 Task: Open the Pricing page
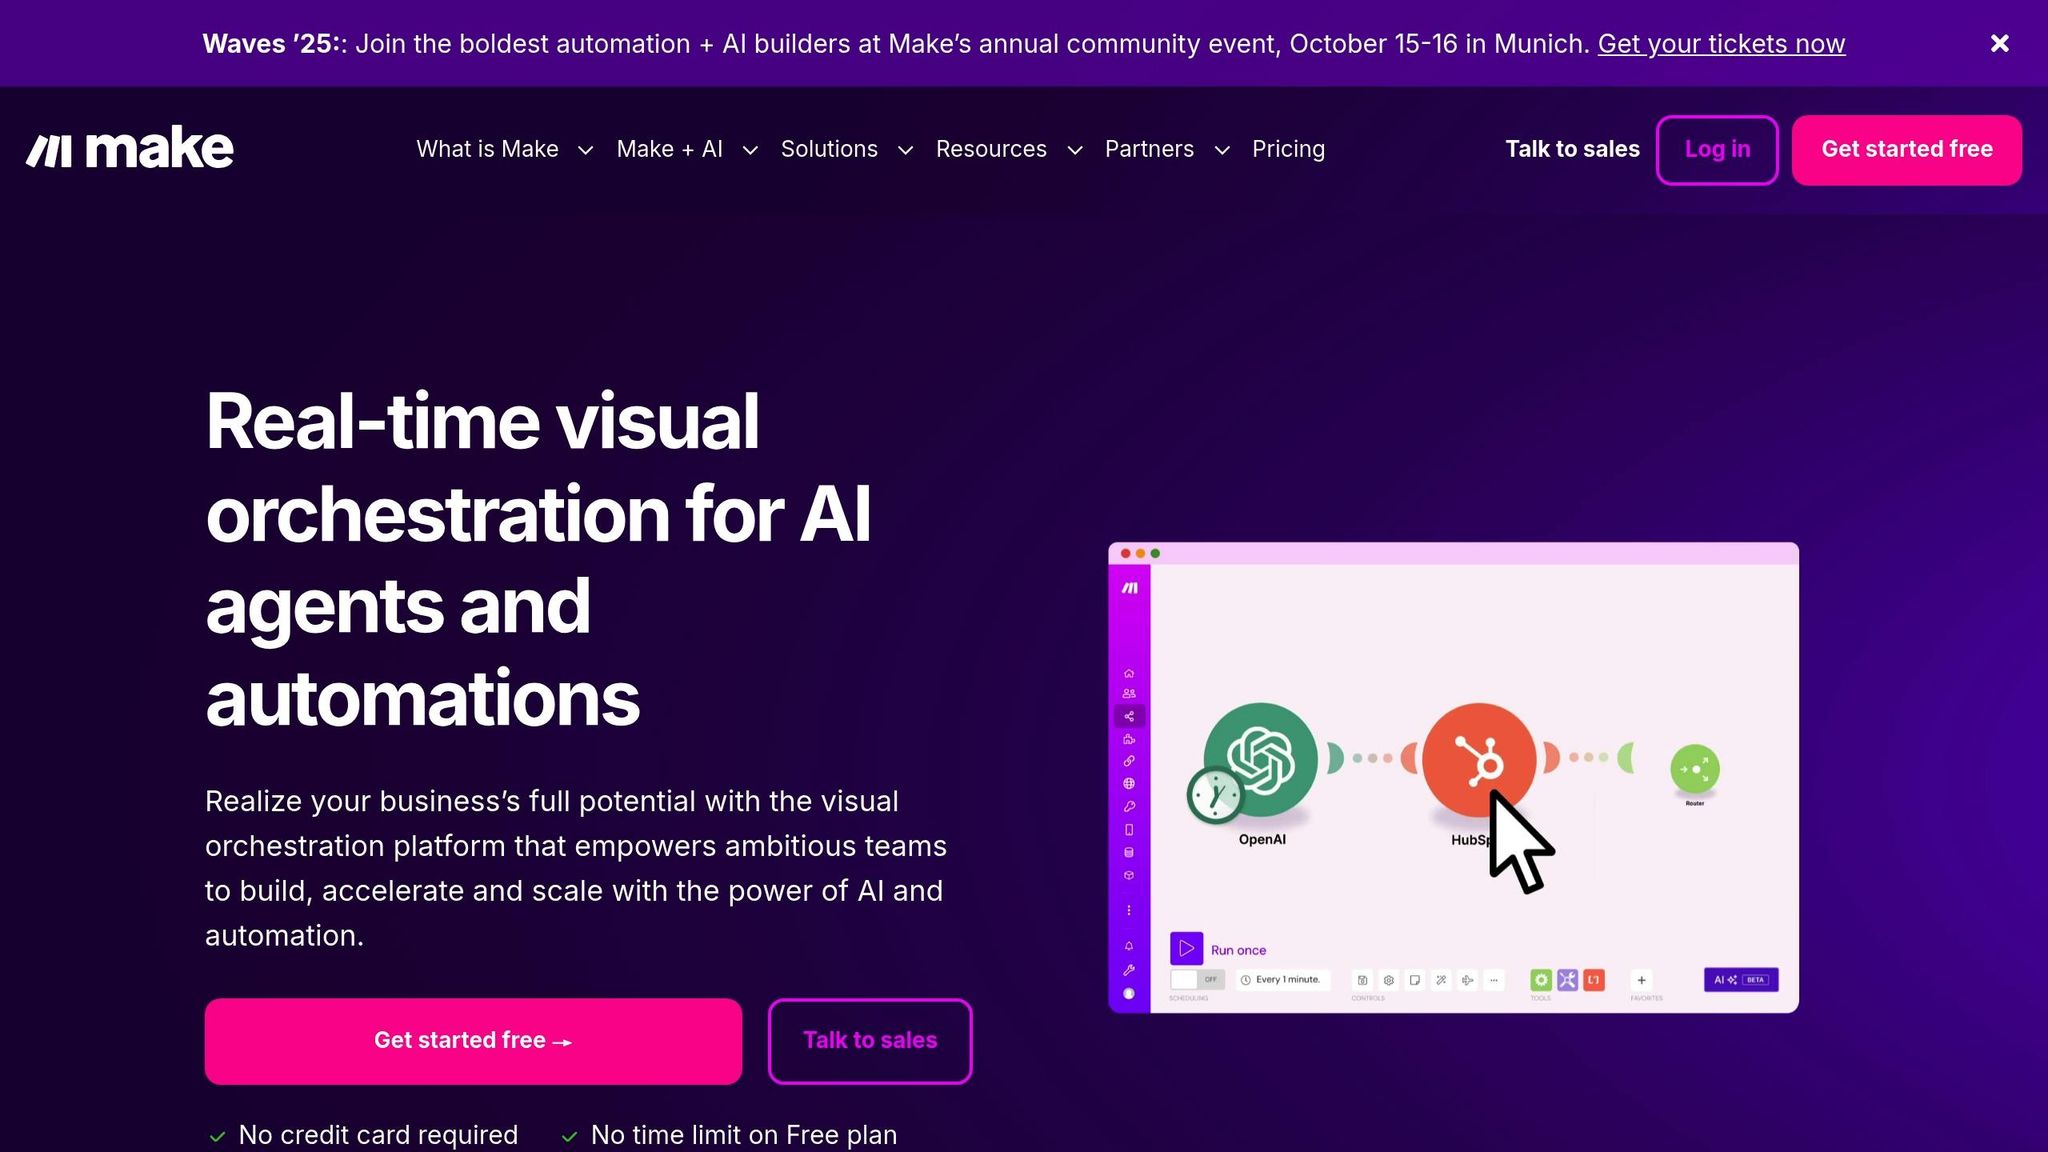click(1288, 149)
